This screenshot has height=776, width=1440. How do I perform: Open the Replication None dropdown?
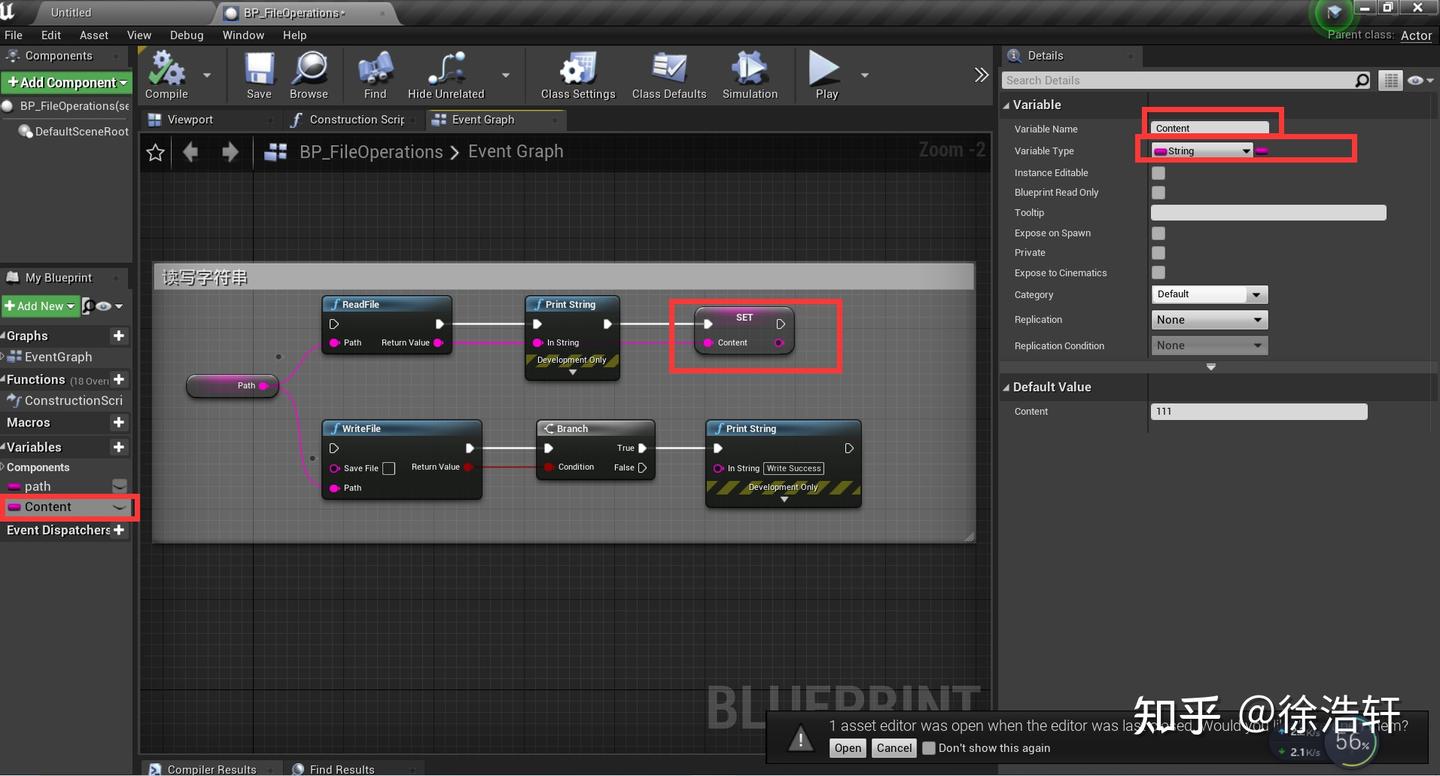click(1209, 320)
